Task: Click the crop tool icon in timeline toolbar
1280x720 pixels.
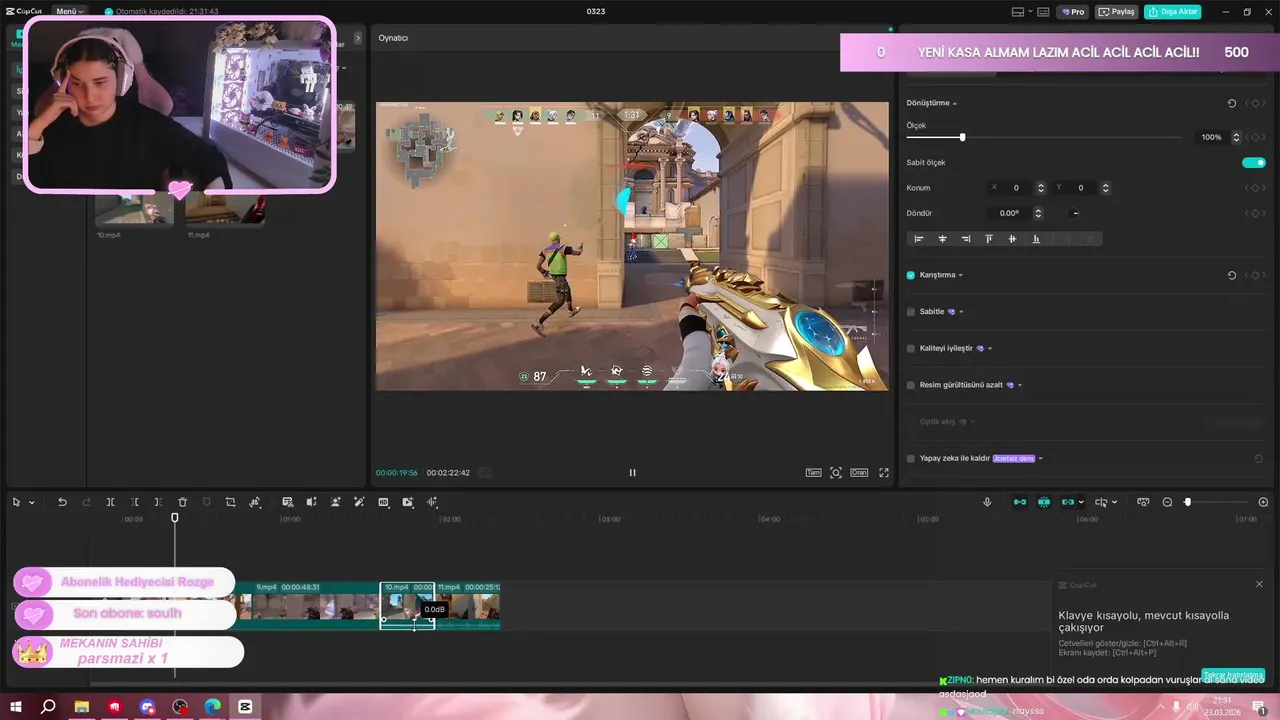Action: click(x=230, y=502)
